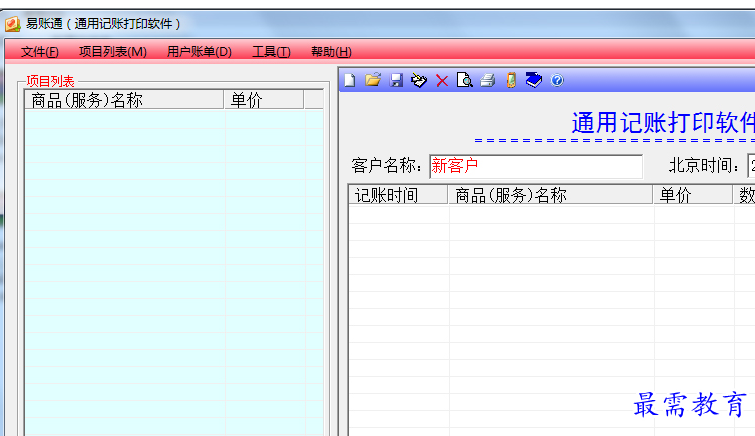Click the orange handheld device icon
This screenshot has width=755, height=436.
point(511,80)
